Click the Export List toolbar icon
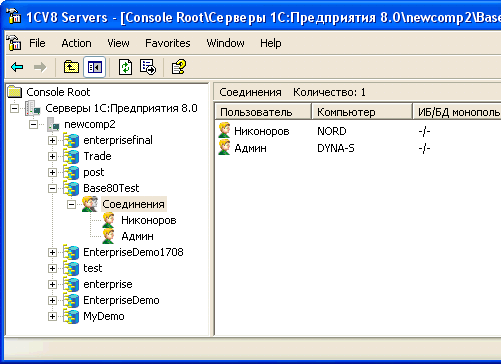The width and height of the screenshot is (501, 364). point(148,67)
